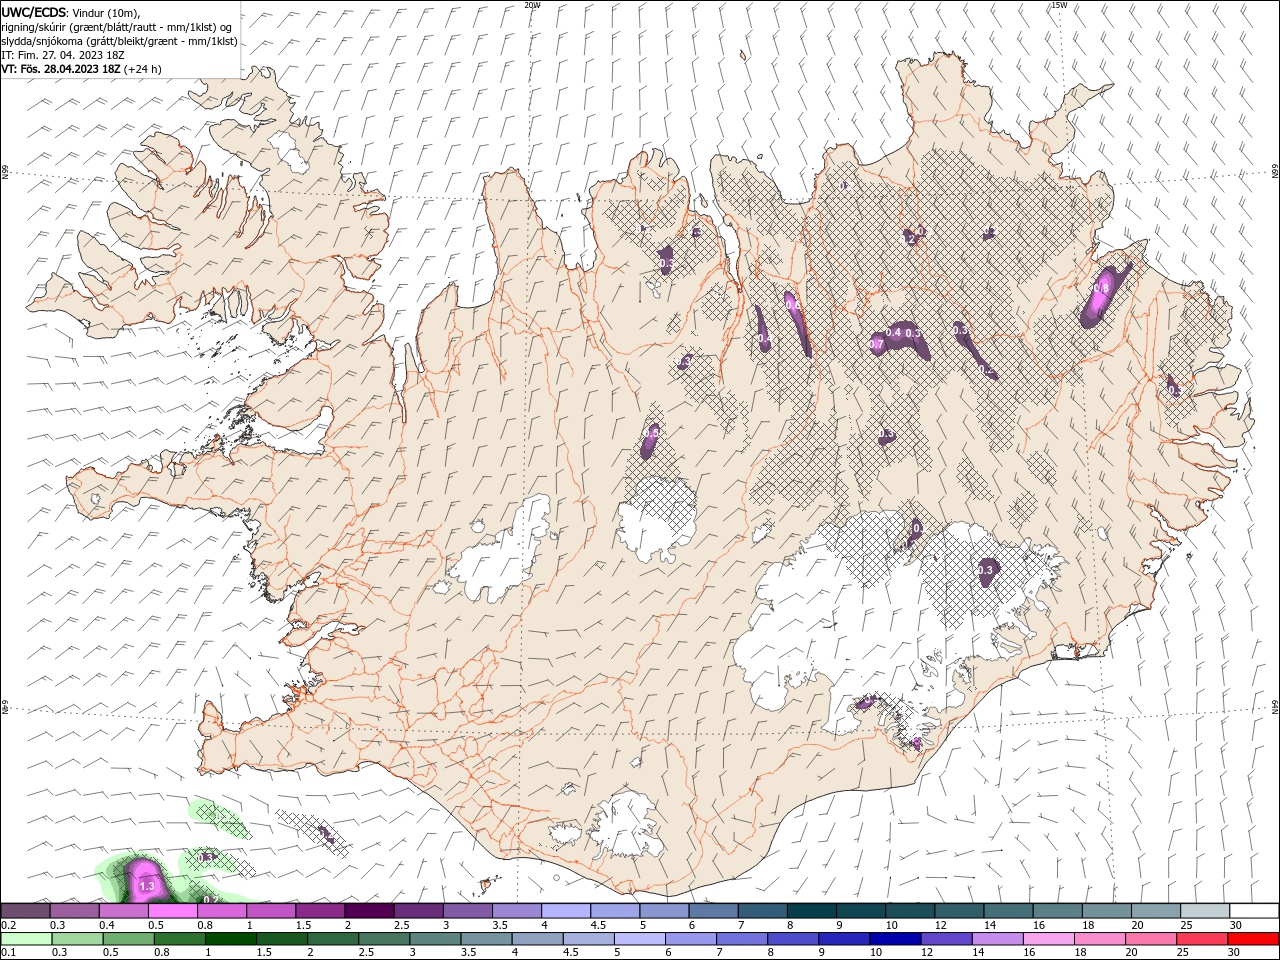
Task: Pick the top legend swatch between 0.4 and 0.5
Action: [124, 911]
